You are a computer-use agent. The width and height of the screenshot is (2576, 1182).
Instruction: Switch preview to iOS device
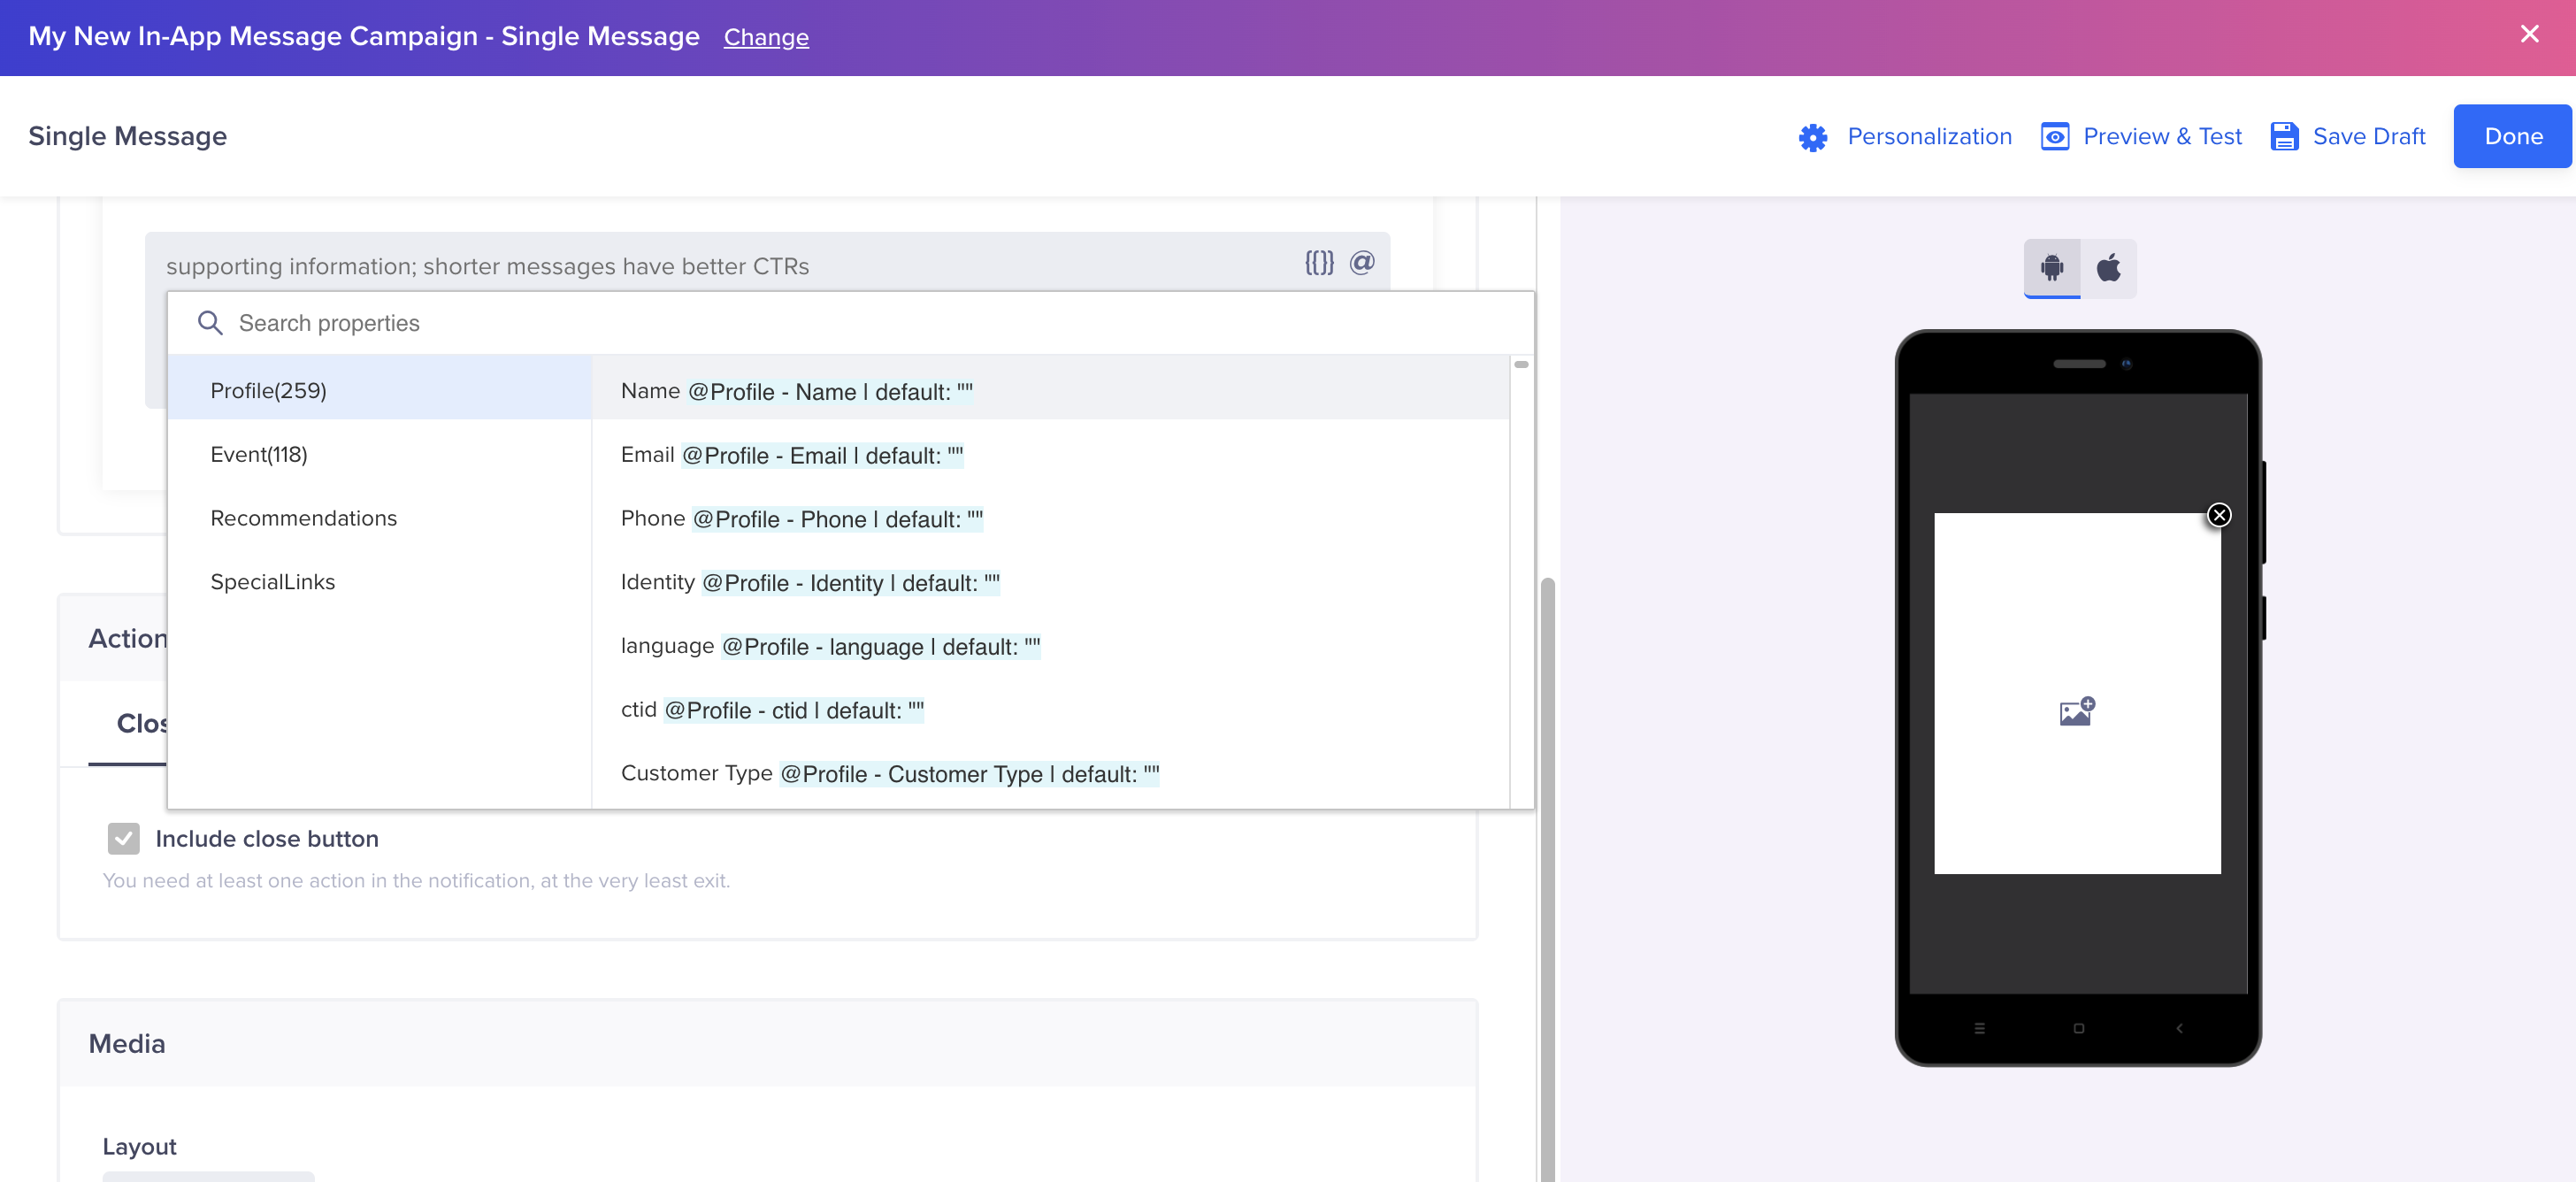click(2110, 267)
